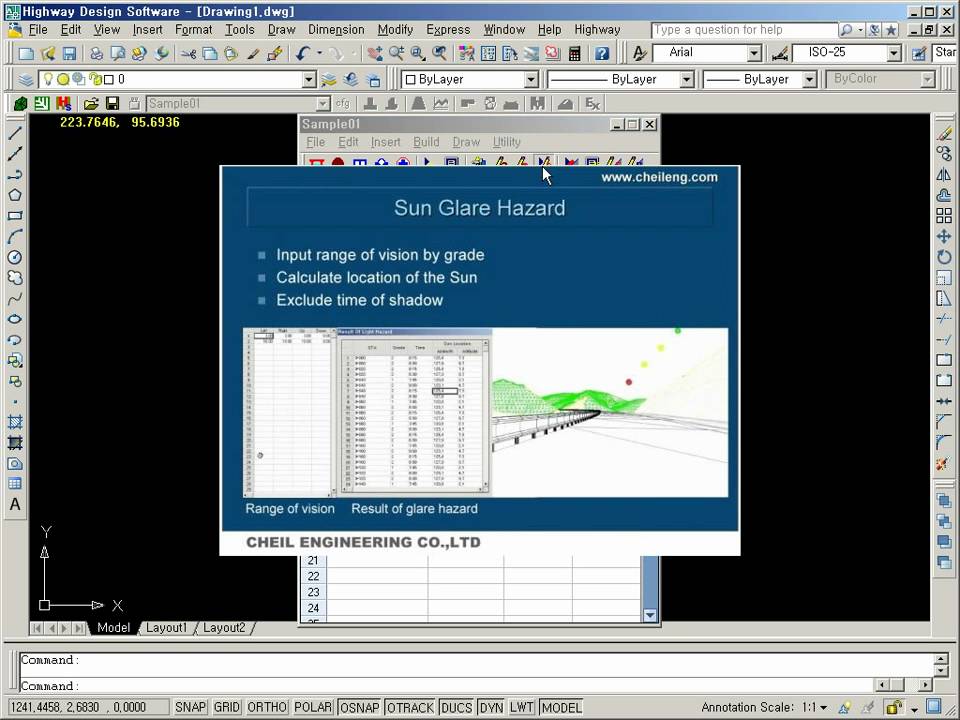
Task: Open the ByLayer lineweight dropdown
Action: click(809, 80)
